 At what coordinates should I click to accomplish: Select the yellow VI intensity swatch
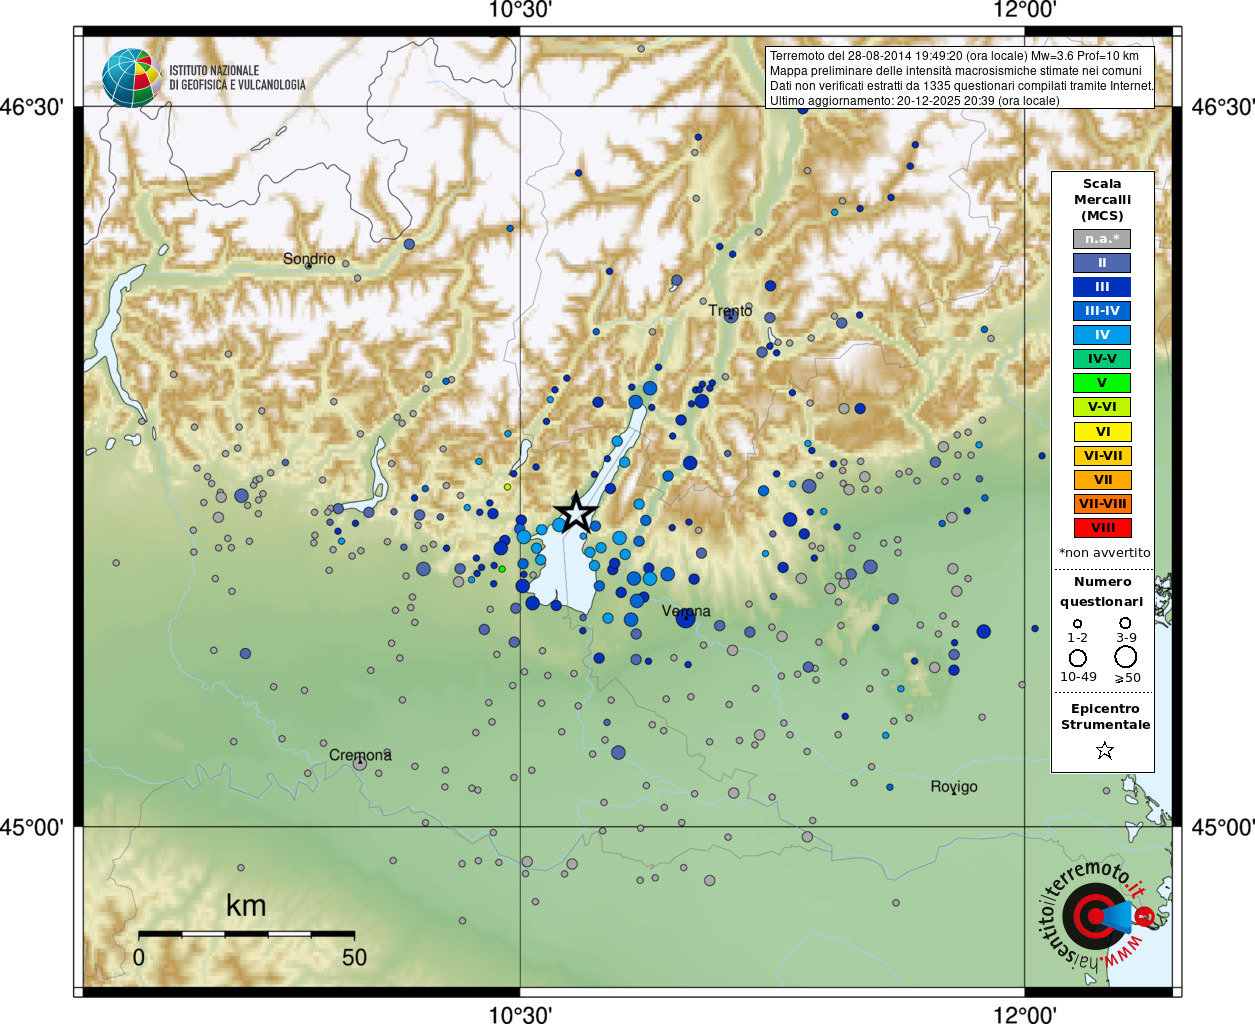[x=1102, y=432]
